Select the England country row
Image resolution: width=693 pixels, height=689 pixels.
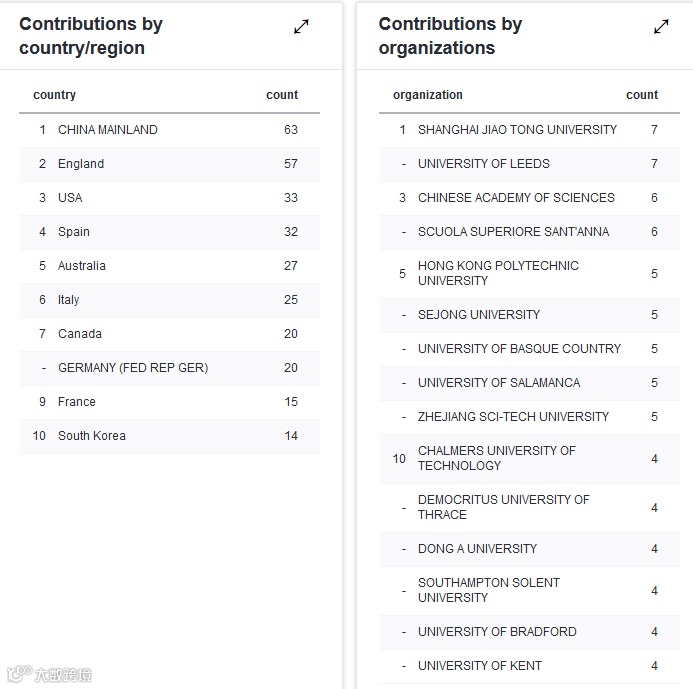click(81, 164)
